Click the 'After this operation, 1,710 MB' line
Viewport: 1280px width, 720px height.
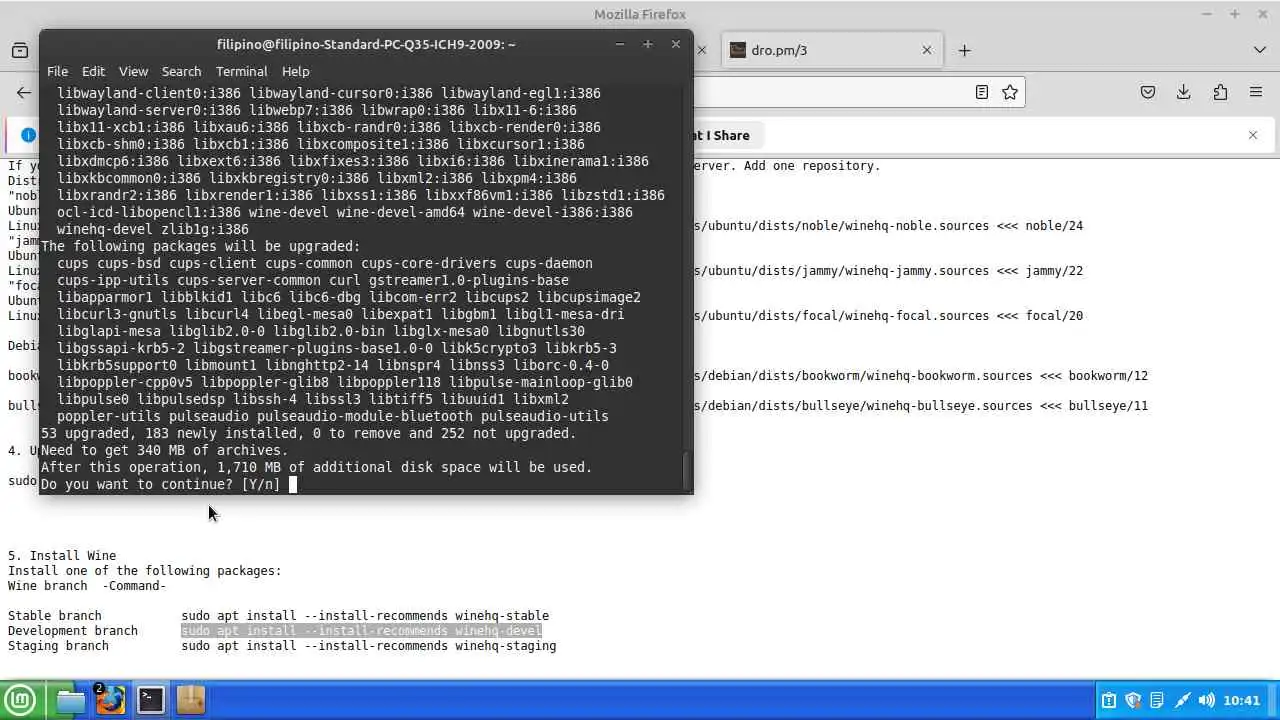click(316, 467)
